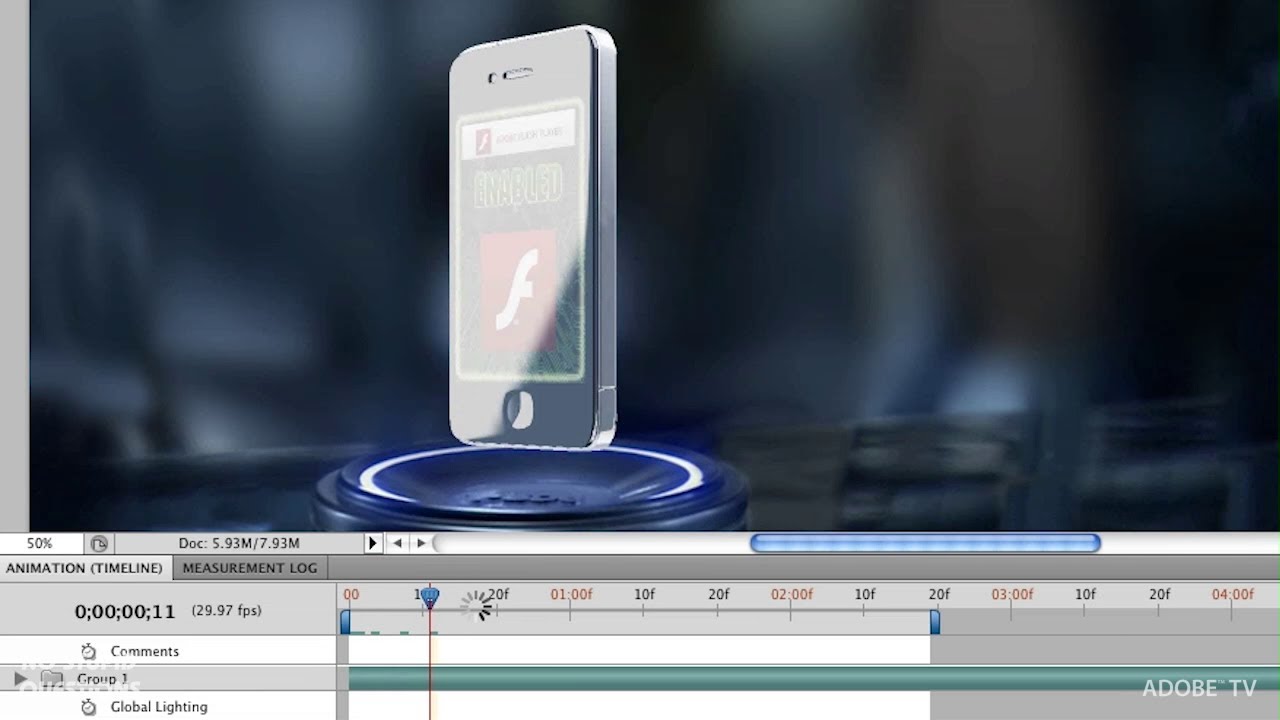The width and height of the screenshot is (1280, 720).
Task: Jump to 04:00f on time ruler
Action: [x=1232, y=594]
